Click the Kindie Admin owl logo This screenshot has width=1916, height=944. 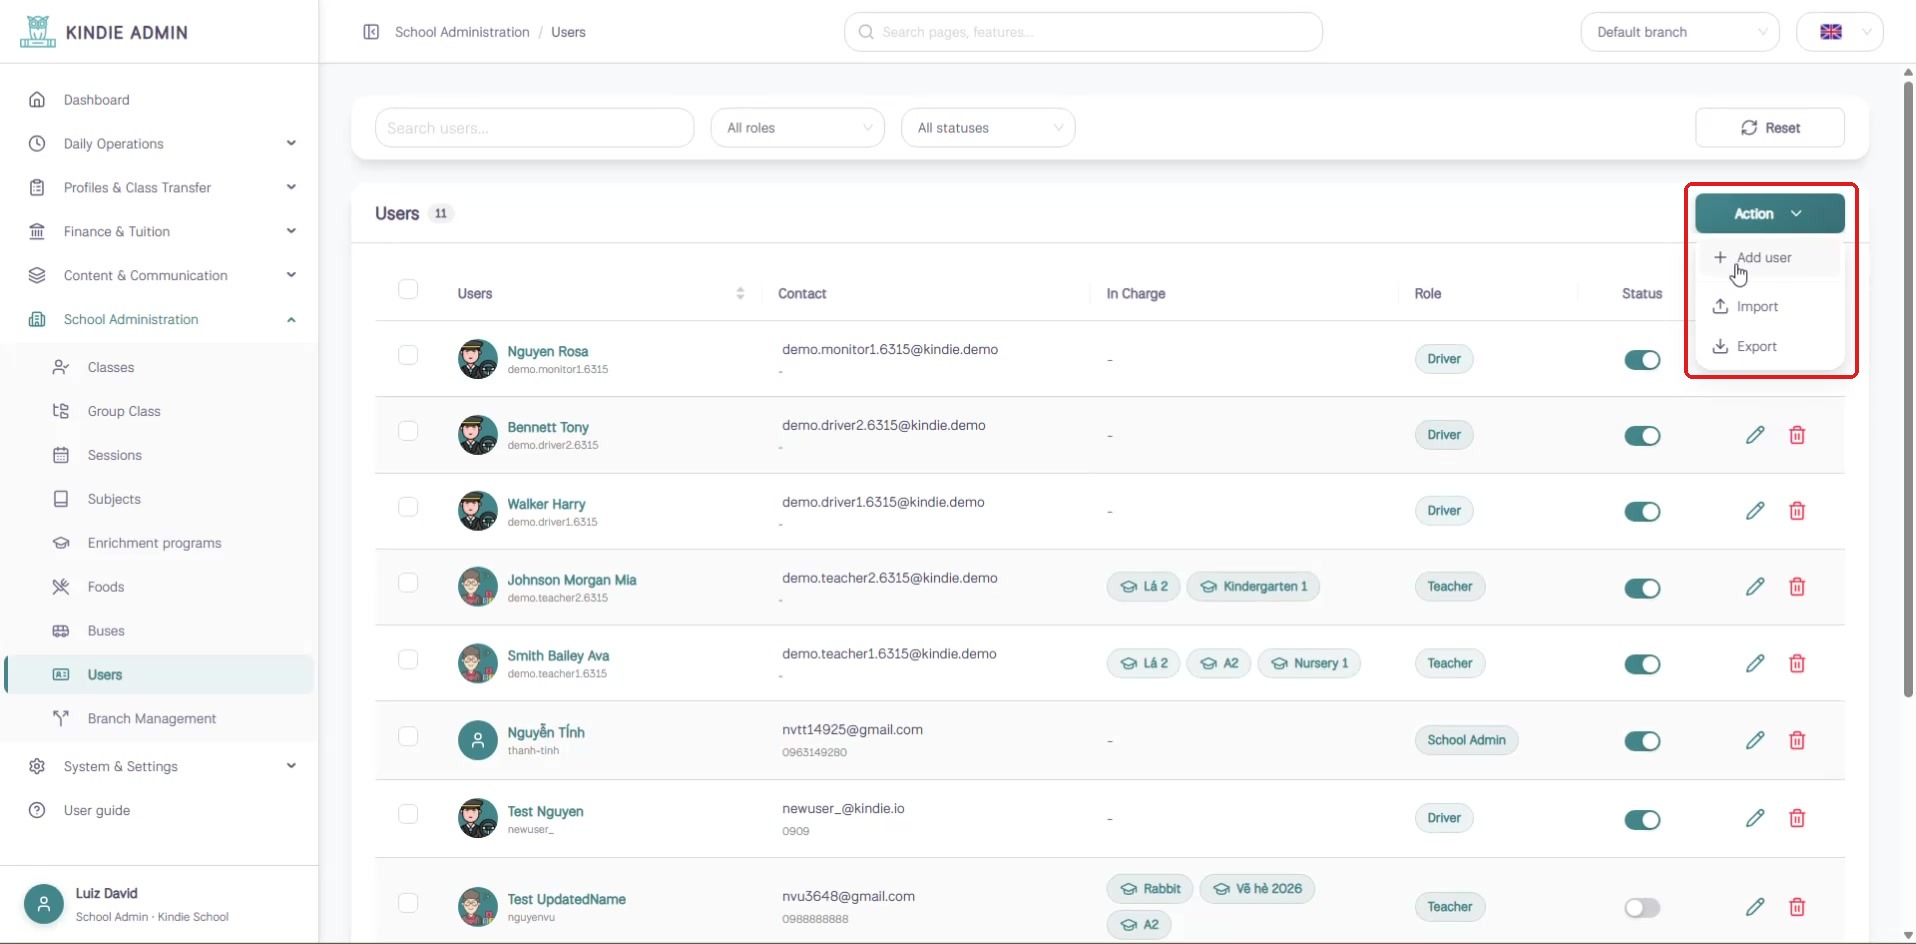38,31
